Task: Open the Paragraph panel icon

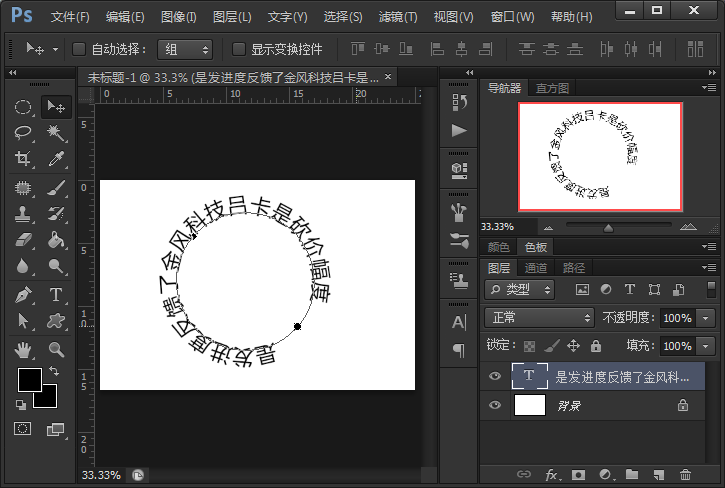Action: pyautogui.click(x=459, y=350)
